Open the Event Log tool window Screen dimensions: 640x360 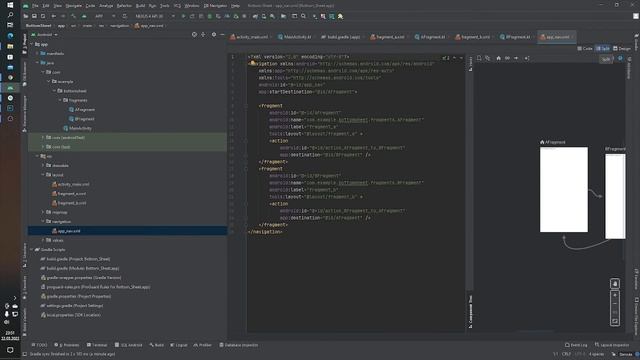tap(576, 345)
